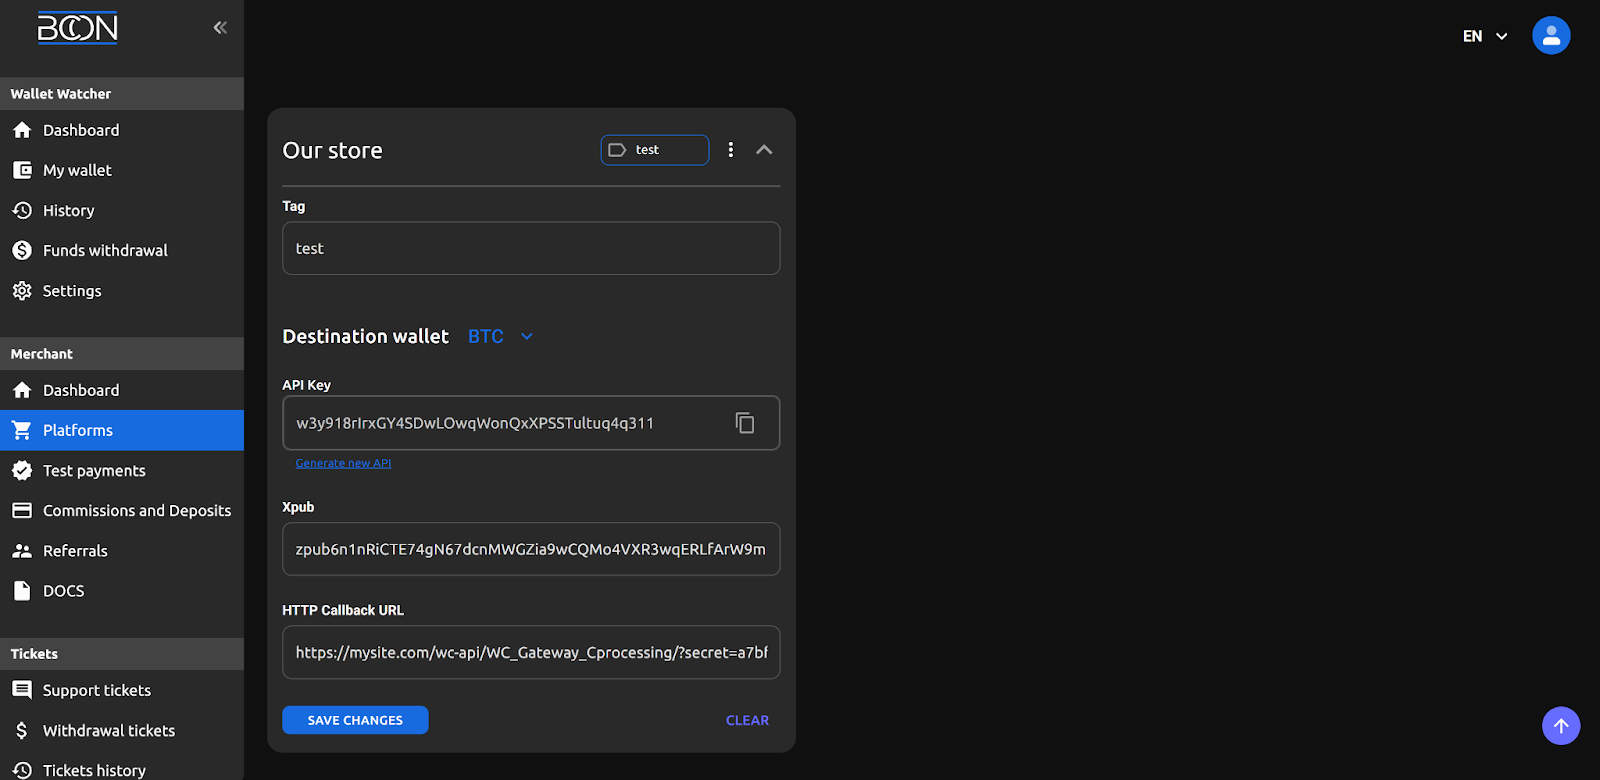Viewport: 1600px width, 780px height.
Task: Collapse the sidebar with the double-chevron icon
Action: pyautogui.click(x=220, y=28)
